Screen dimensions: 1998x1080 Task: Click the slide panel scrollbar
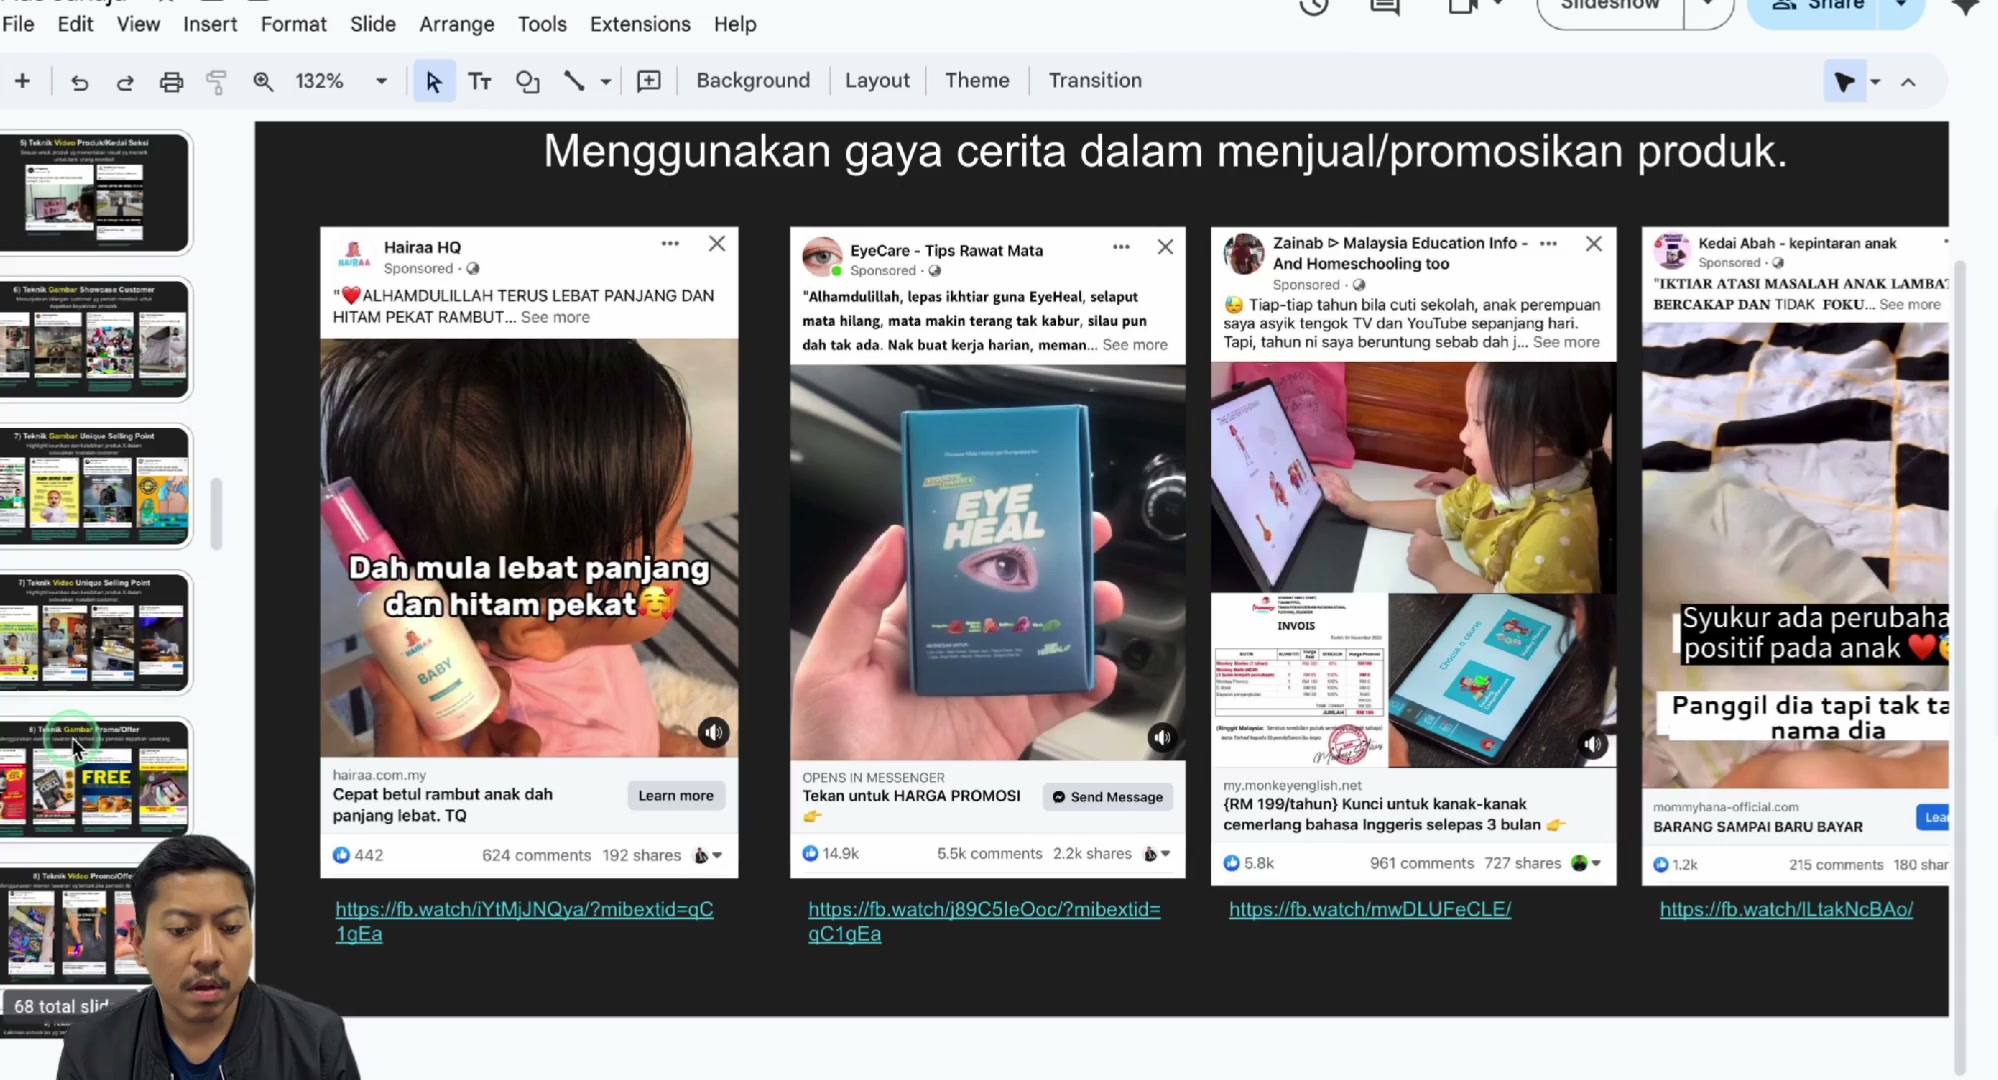click(x=216, y=513)
